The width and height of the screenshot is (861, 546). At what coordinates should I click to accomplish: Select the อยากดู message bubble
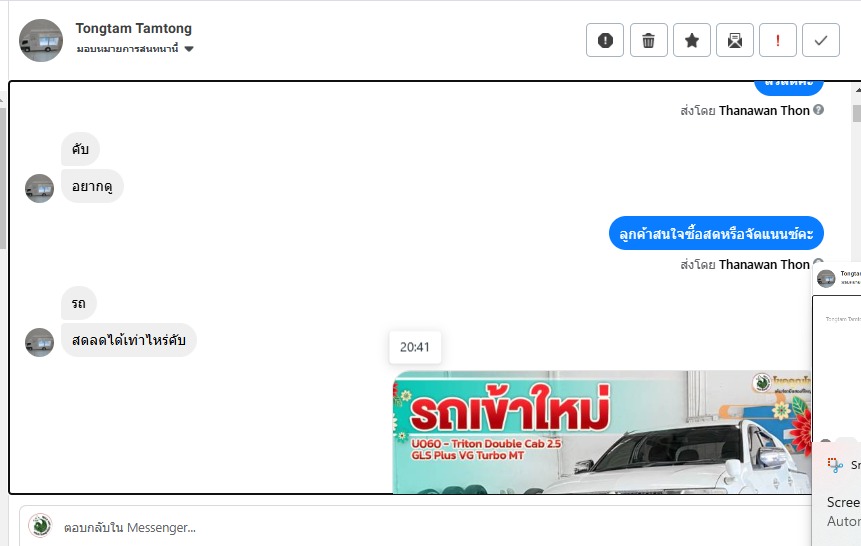[x=92, y=186]
